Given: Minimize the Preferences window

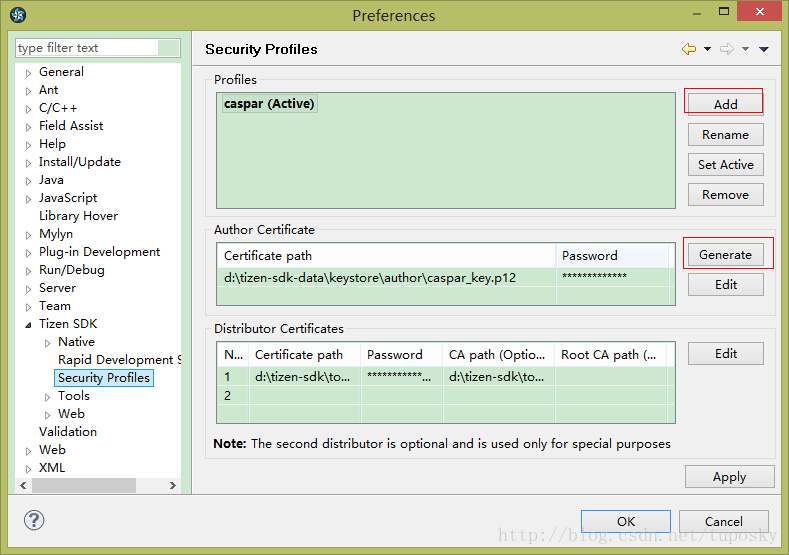Looking at the screenshot, I should click(x=696, y=14).
